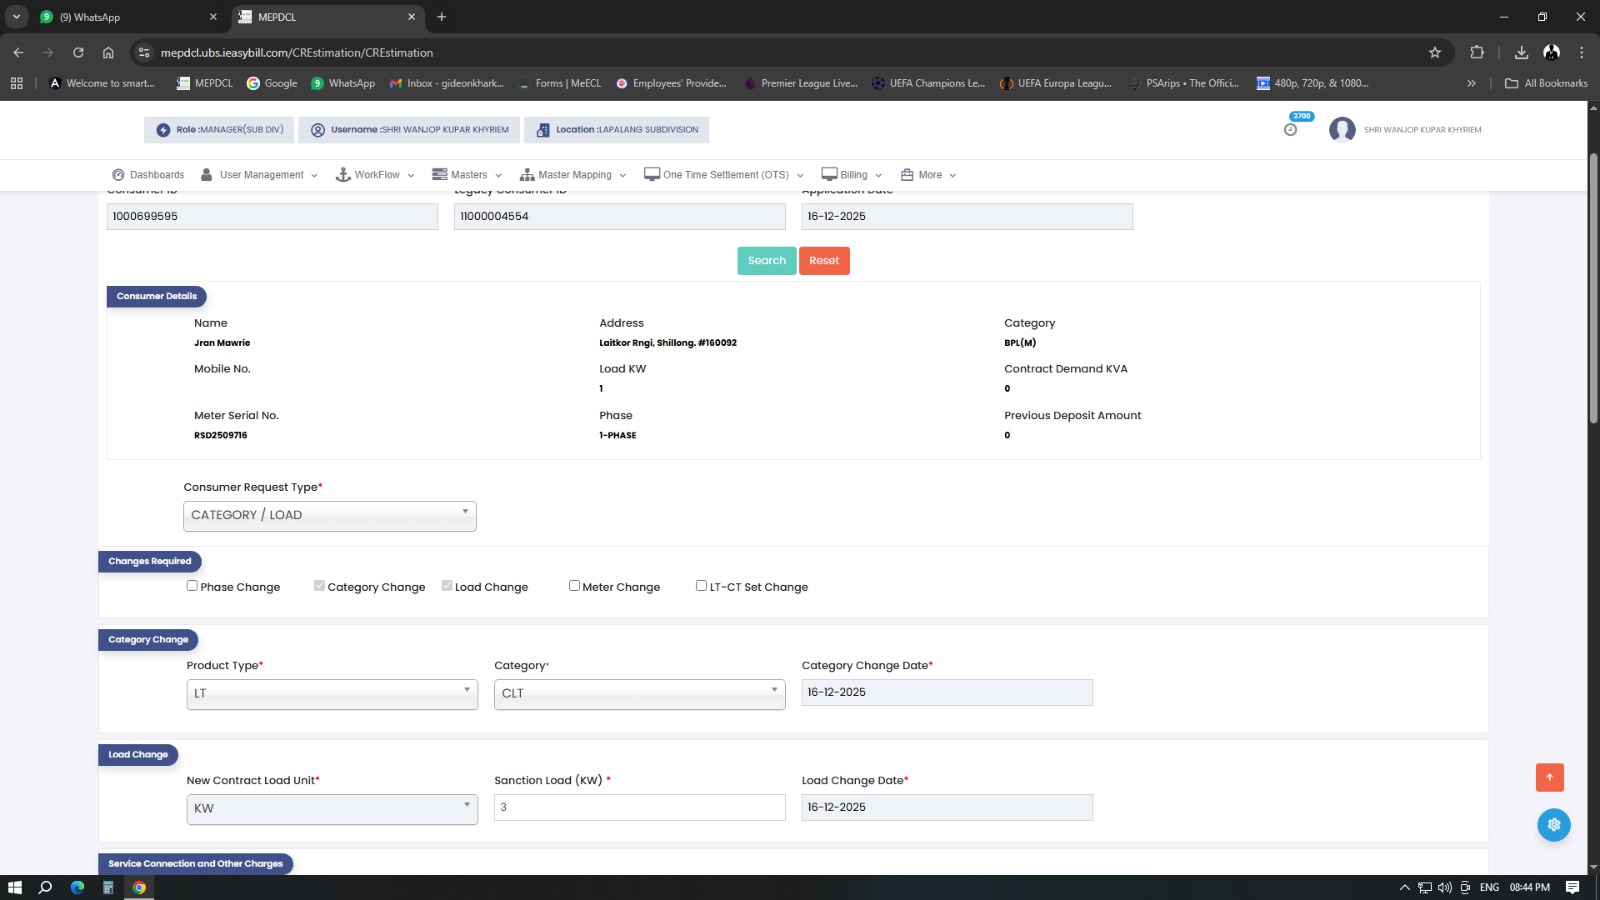Click the red scroll-to-top arrow button
This screenshot has width=1600, height=900.
(1549, 777)
